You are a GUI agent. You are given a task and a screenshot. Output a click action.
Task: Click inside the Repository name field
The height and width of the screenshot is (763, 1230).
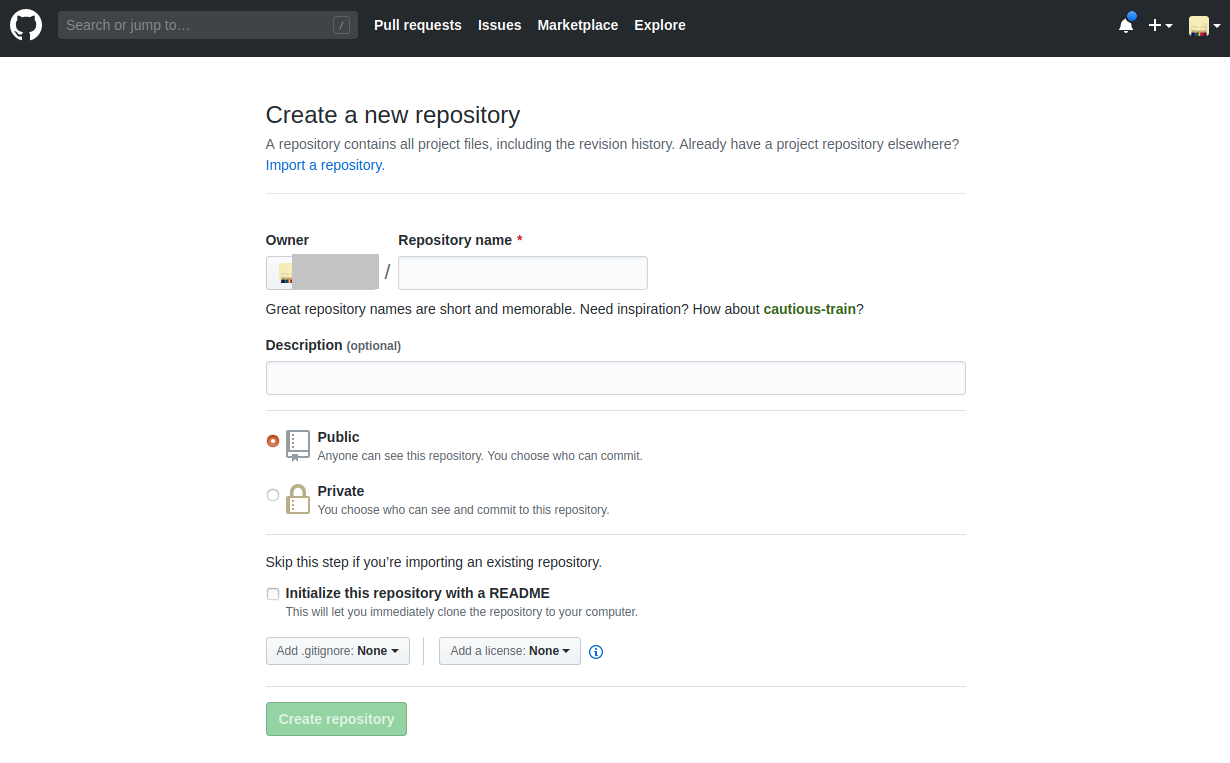coord(522,272)
